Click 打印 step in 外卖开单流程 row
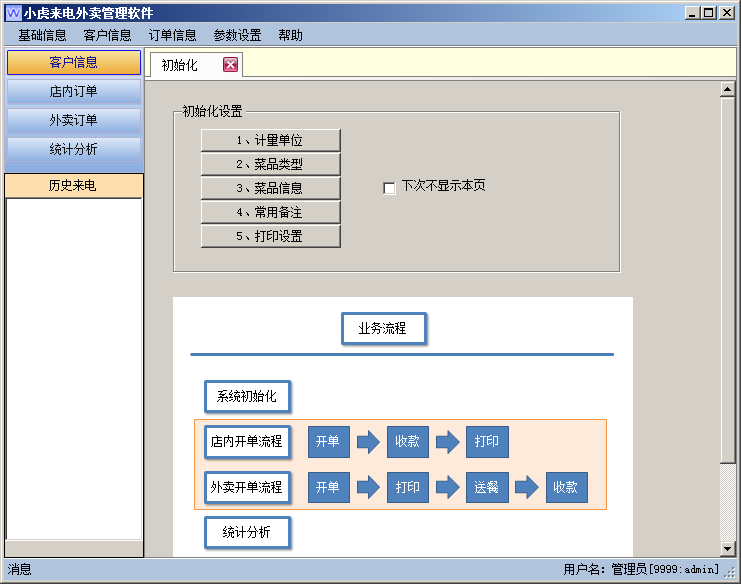This screenshot has width=741, height=584. pyautogui.click(x=407, y=487)
